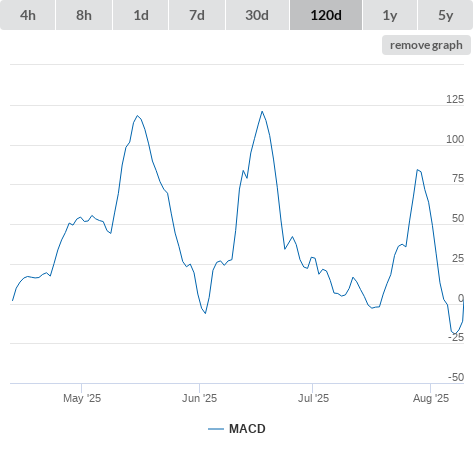Click the Jul '25 axis label
The width and height of the screenshot is (474, 455).
click(x=313, y=398)
